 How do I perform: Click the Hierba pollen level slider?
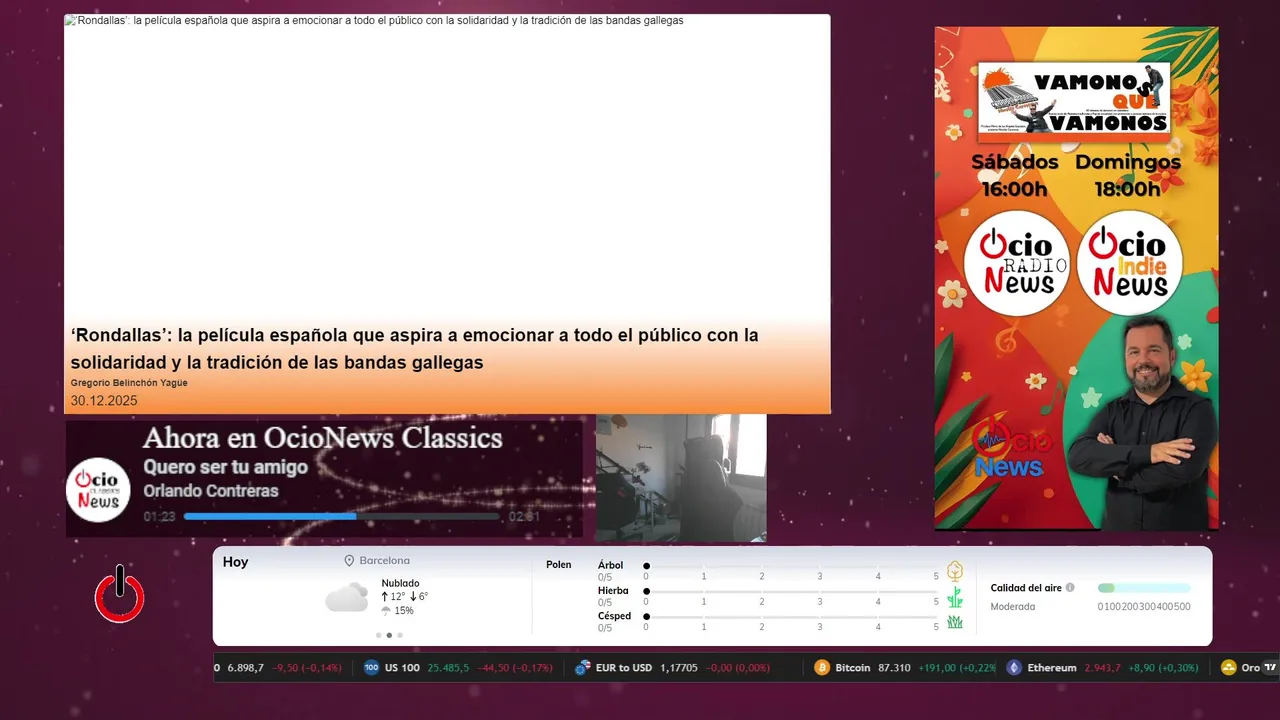point(791,591)
